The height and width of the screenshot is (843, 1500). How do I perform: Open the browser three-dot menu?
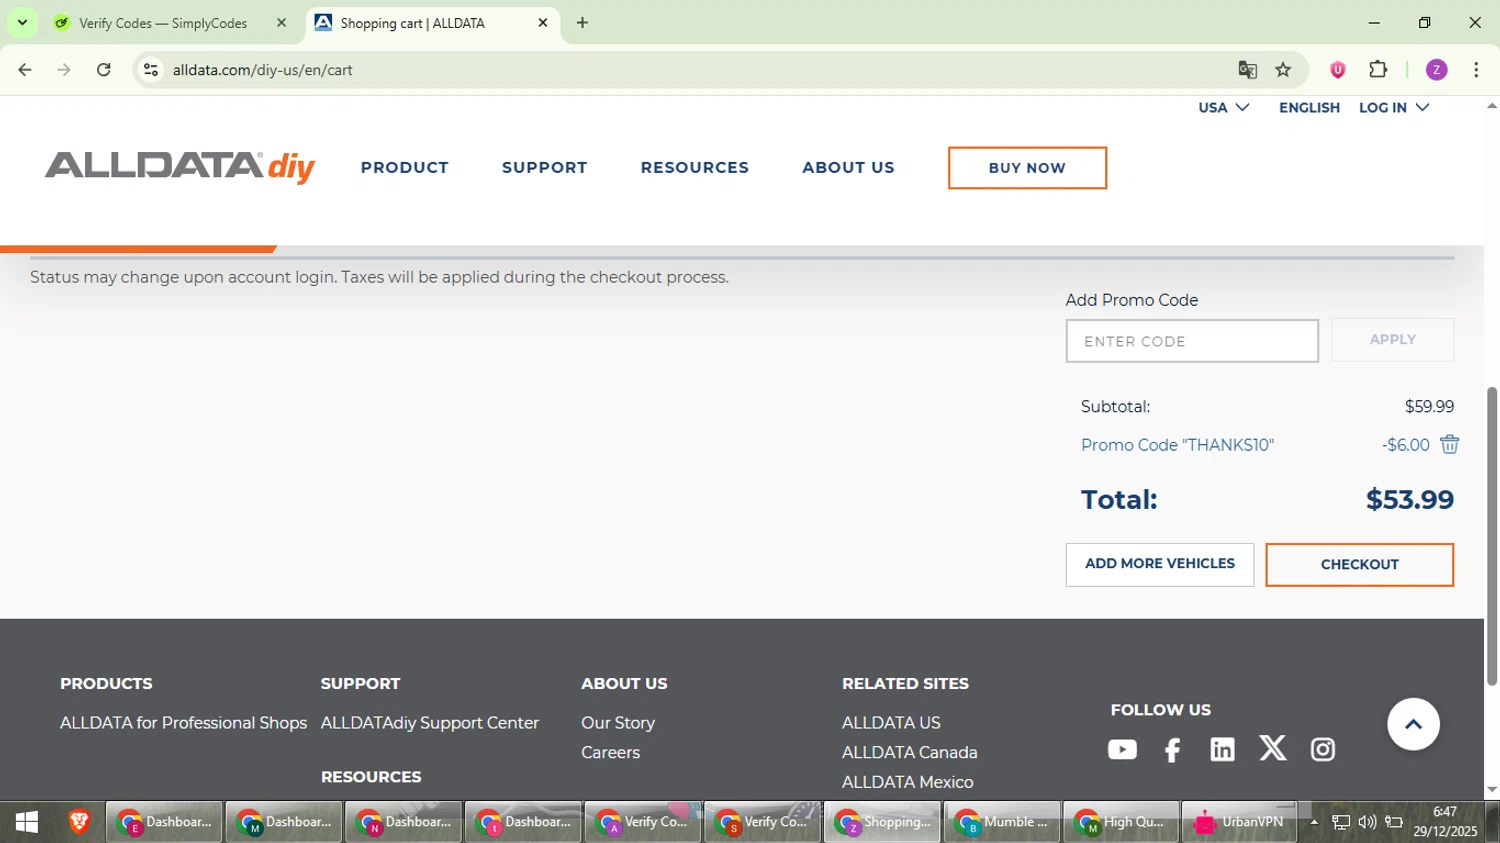click(x=1476, y=70)
